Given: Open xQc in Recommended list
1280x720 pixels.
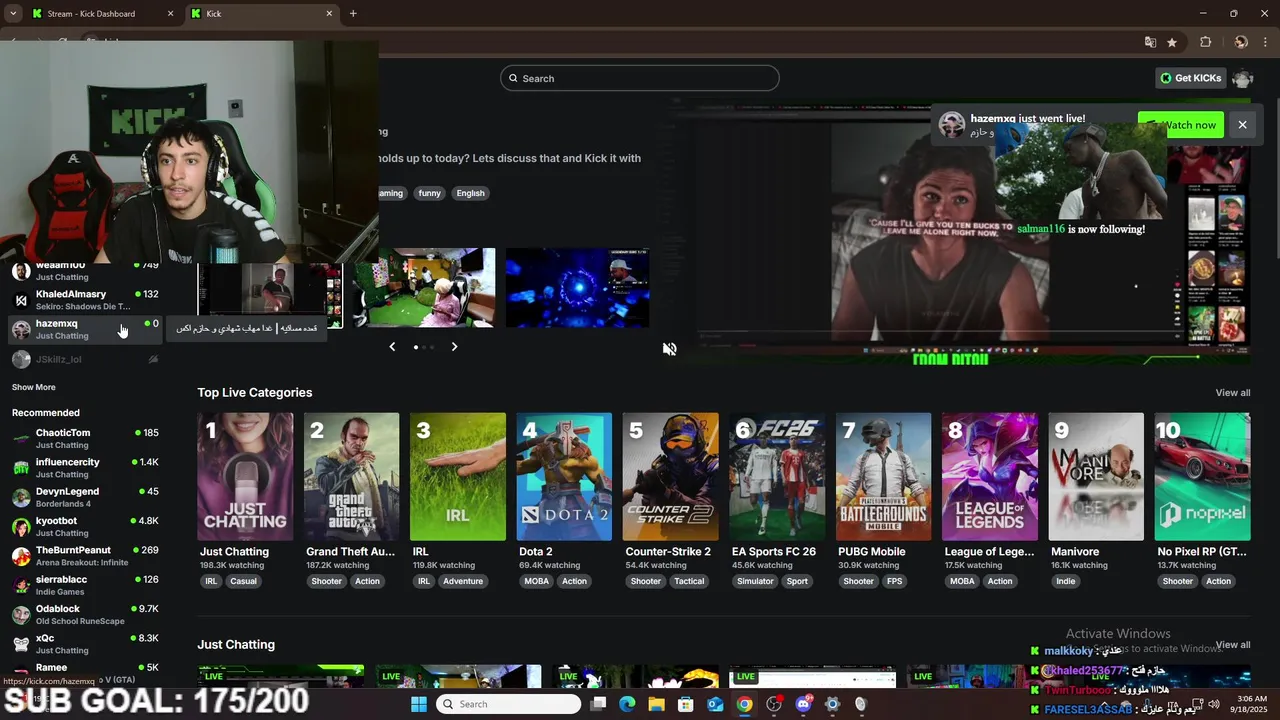Looking at the screenshot, I should [x=85, y=644].
